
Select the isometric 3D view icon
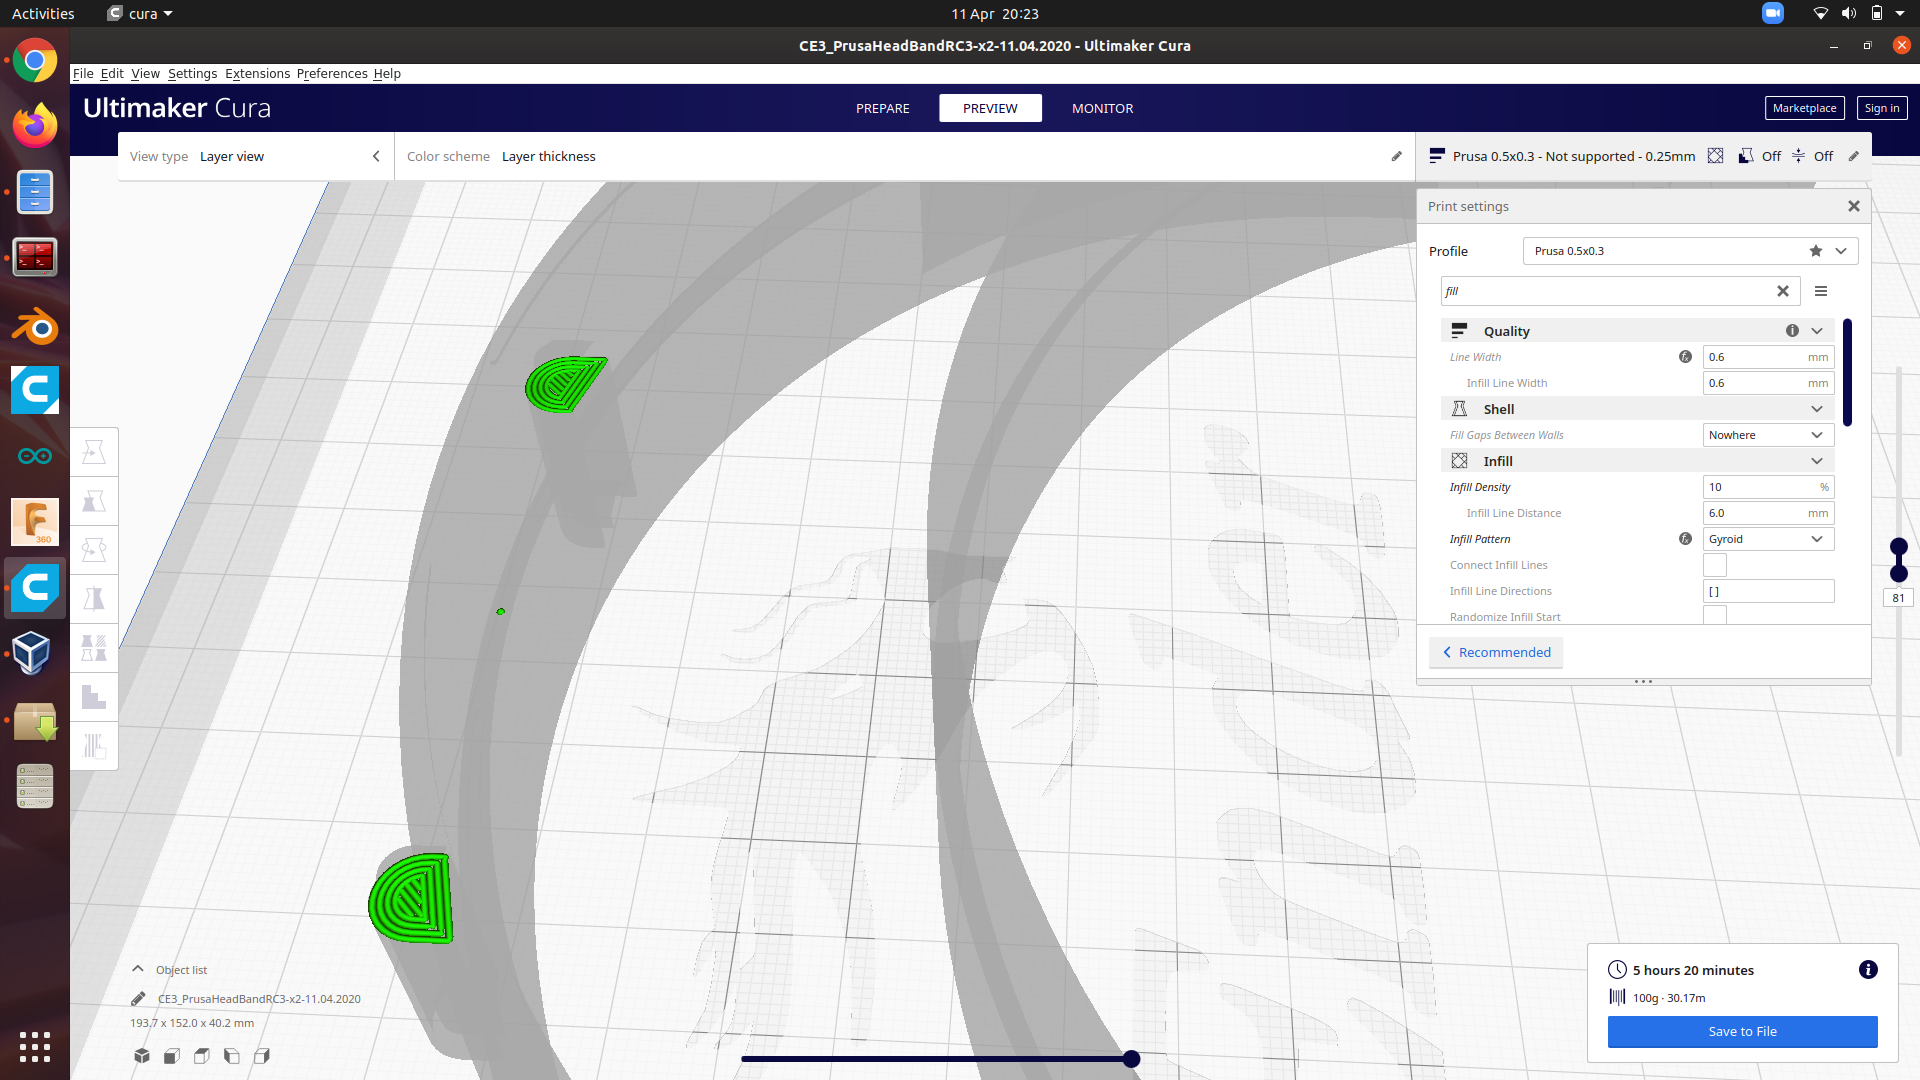141,1055
